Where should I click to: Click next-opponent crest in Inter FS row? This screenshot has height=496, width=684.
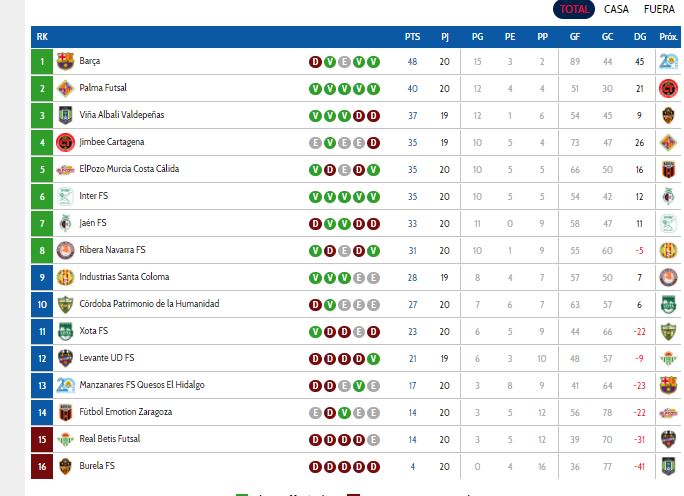pyautogui.click(x=668, y=196)
